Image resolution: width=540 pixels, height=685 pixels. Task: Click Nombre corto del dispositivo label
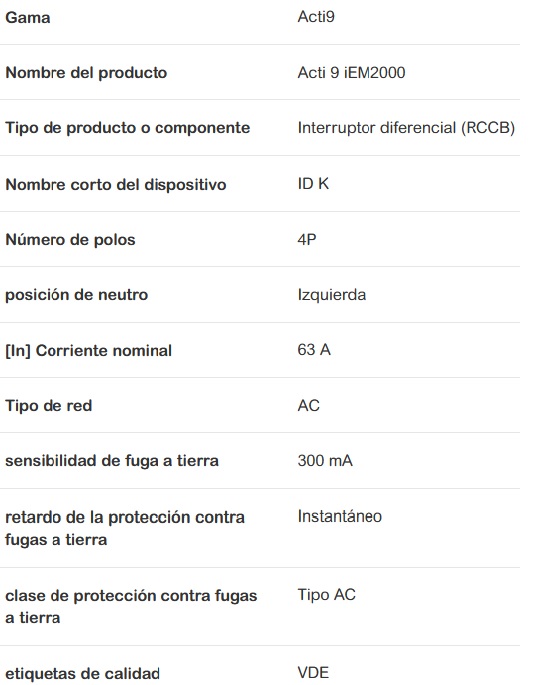point(116,184)
